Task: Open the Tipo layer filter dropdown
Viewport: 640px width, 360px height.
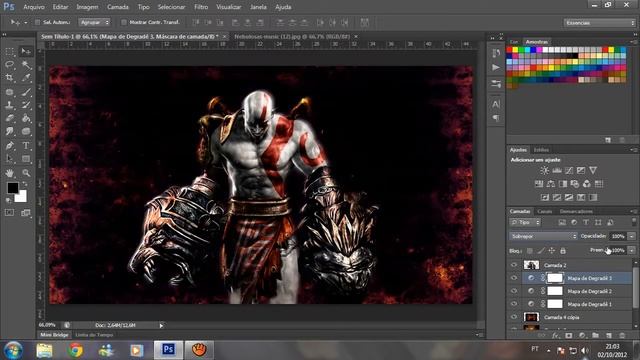Action: click(x=525, y=222)
